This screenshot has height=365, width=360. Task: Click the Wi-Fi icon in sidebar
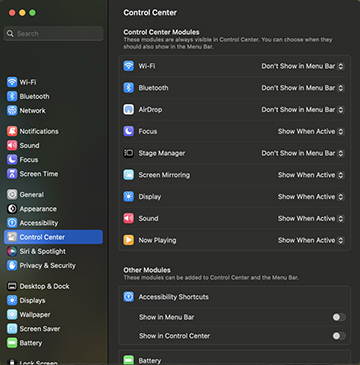(x=12, y=82)
